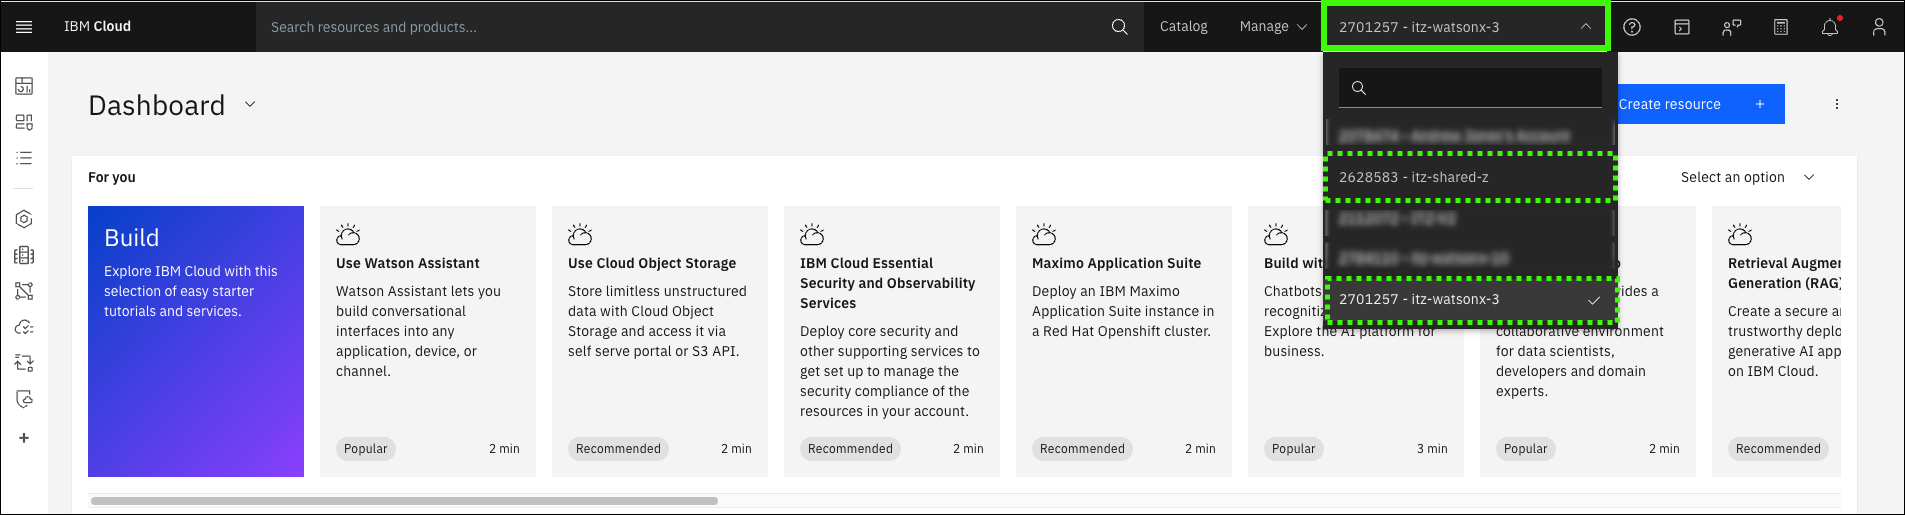Open the three-dot overflow menu by Create resource
Viewport: 1905px width, 515px height.
[x=1837, y=104]
